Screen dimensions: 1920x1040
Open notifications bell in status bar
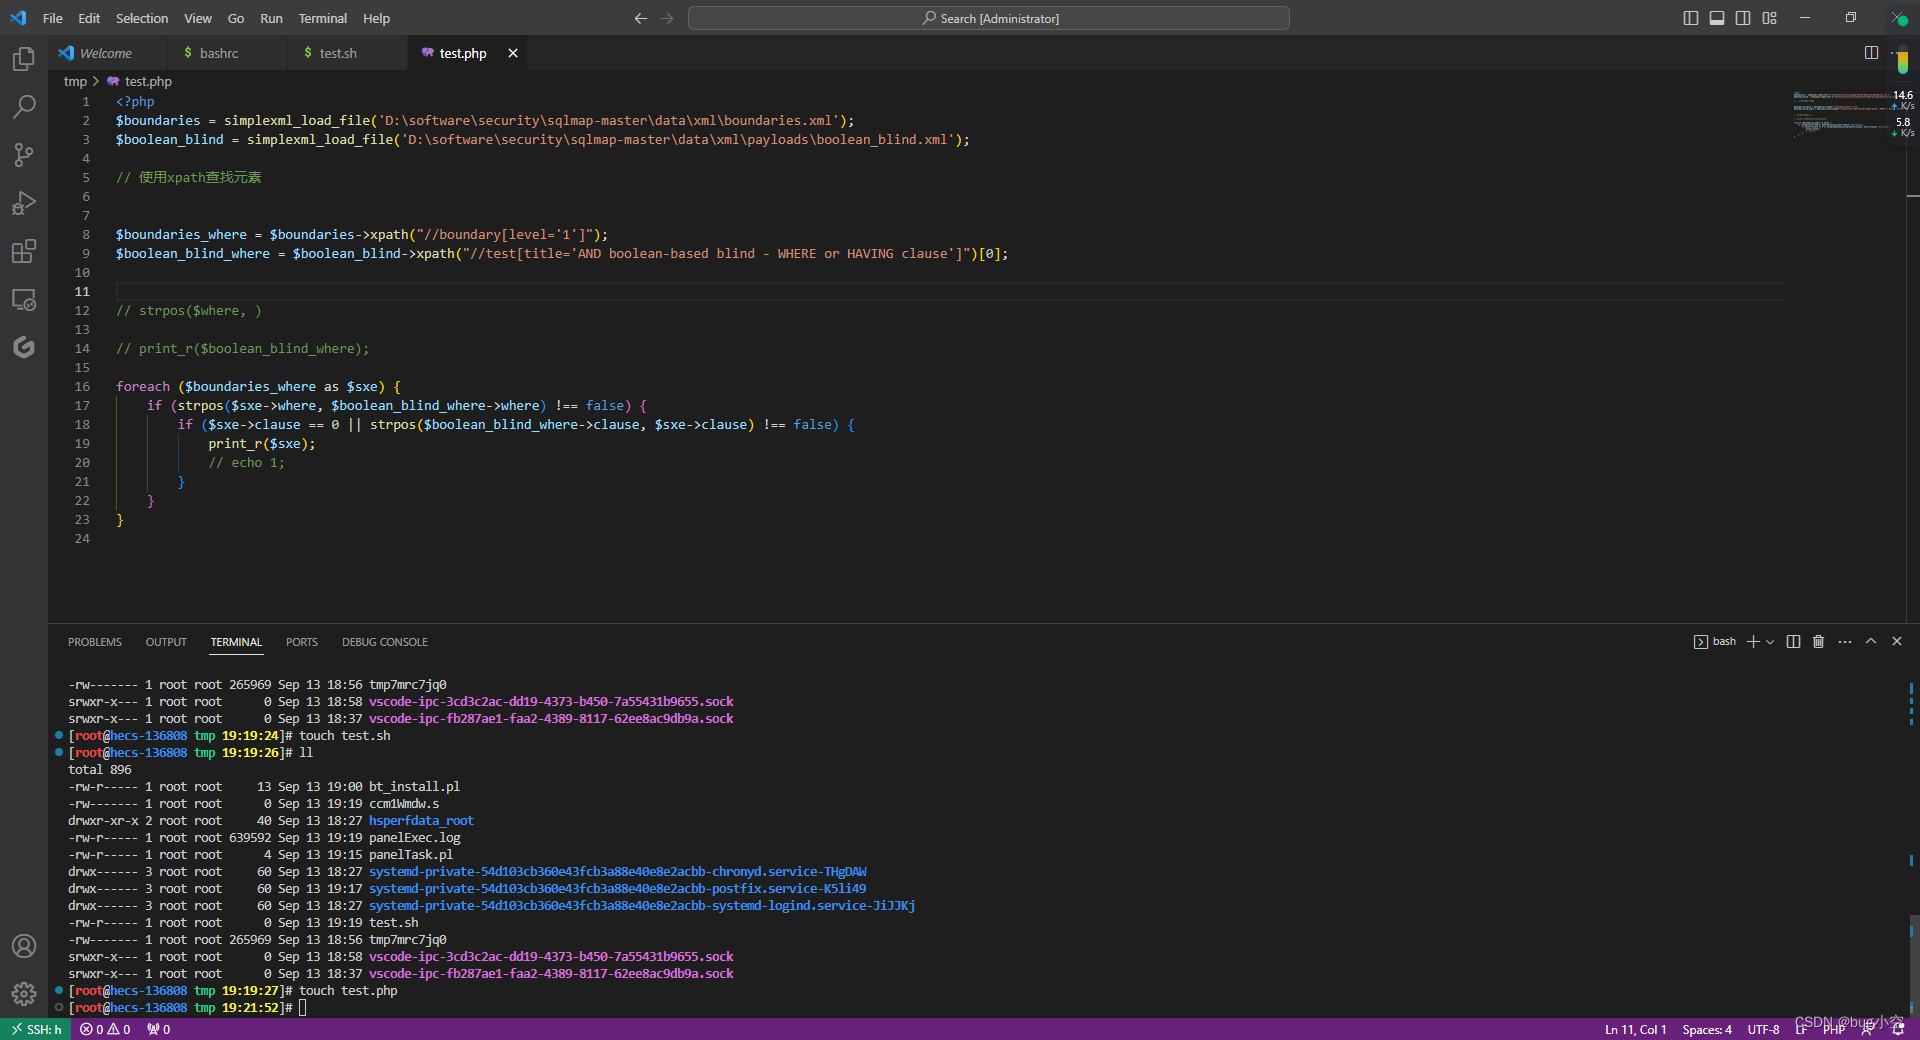point(1898,1029)
